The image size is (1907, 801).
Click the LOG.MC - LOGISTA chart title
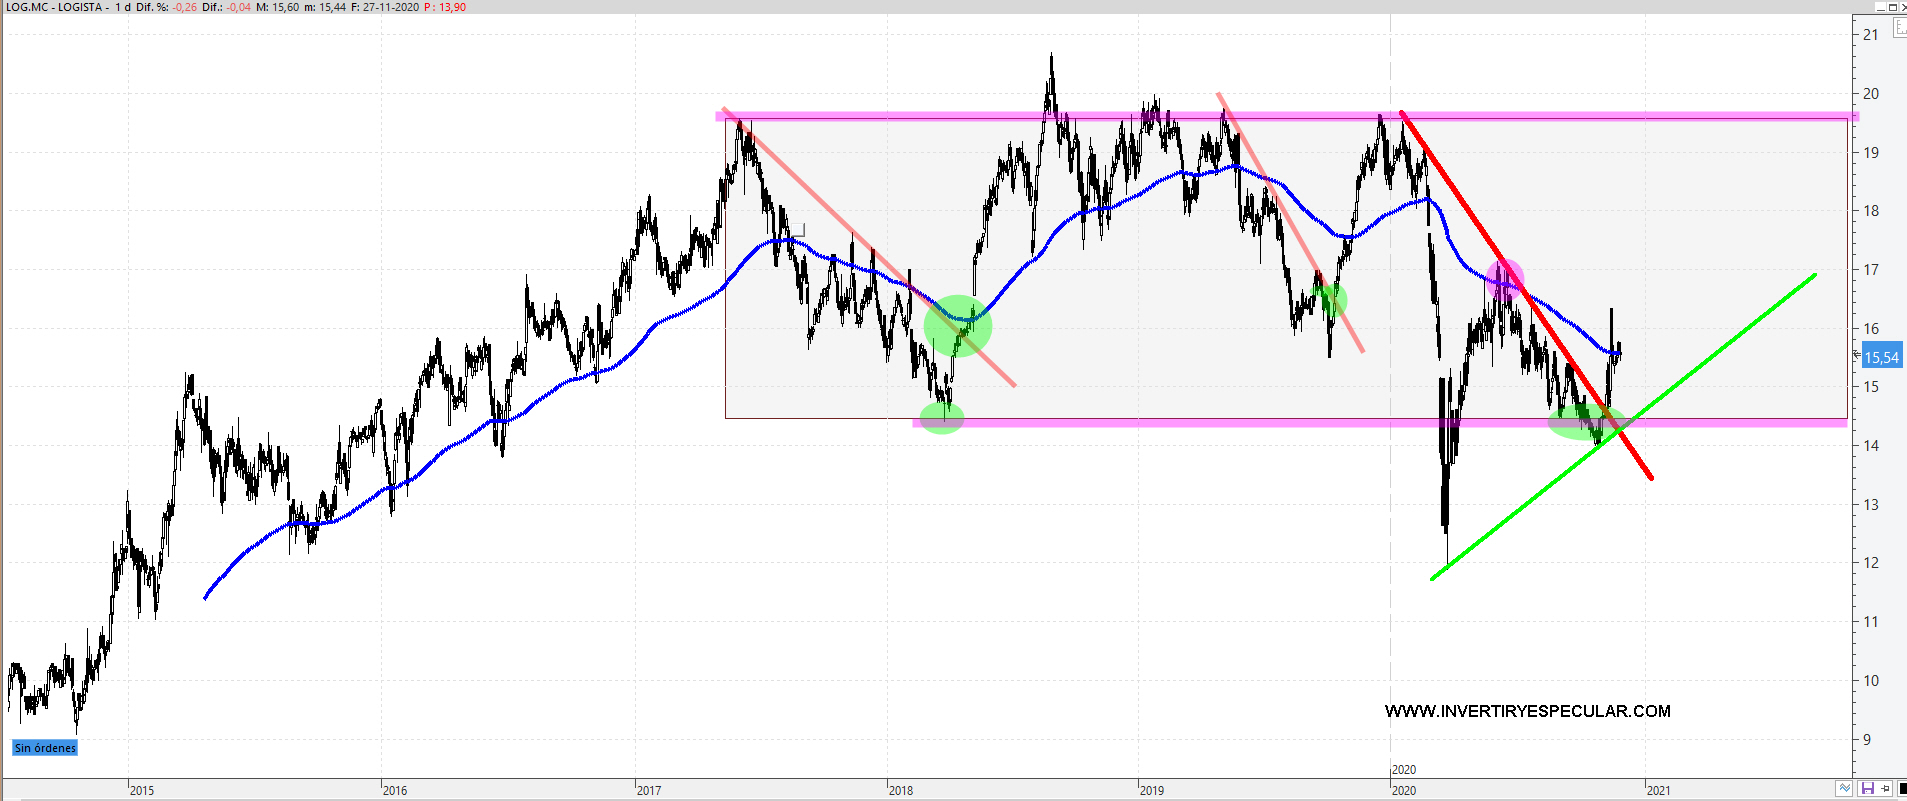[55, 7]
